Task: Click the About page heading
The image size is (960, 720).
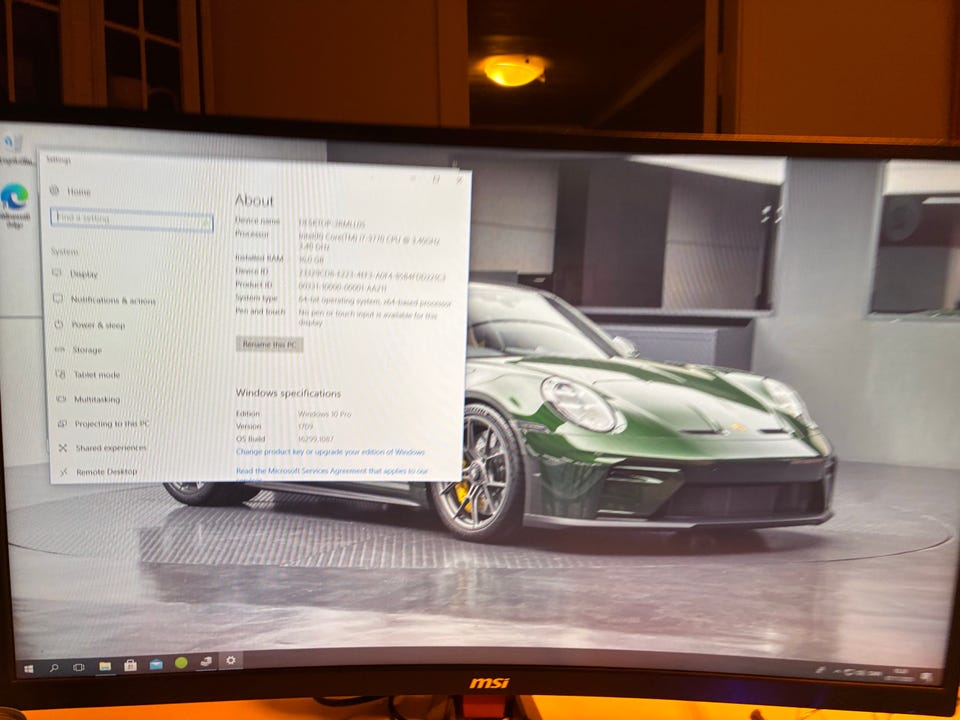Action: coord(255,200)
